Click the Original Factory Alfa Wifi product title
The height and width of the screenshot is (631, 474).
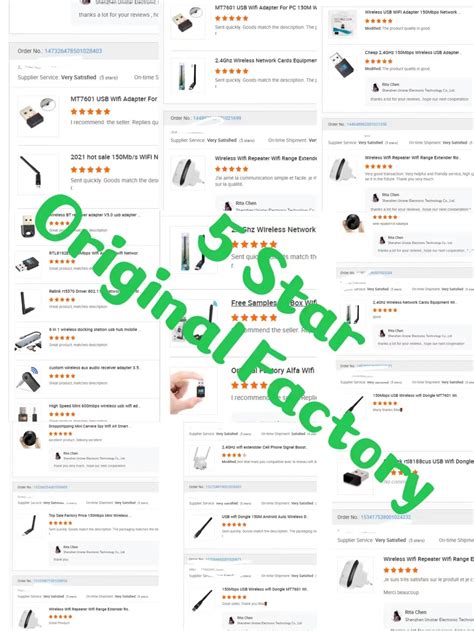pos(272,370)
